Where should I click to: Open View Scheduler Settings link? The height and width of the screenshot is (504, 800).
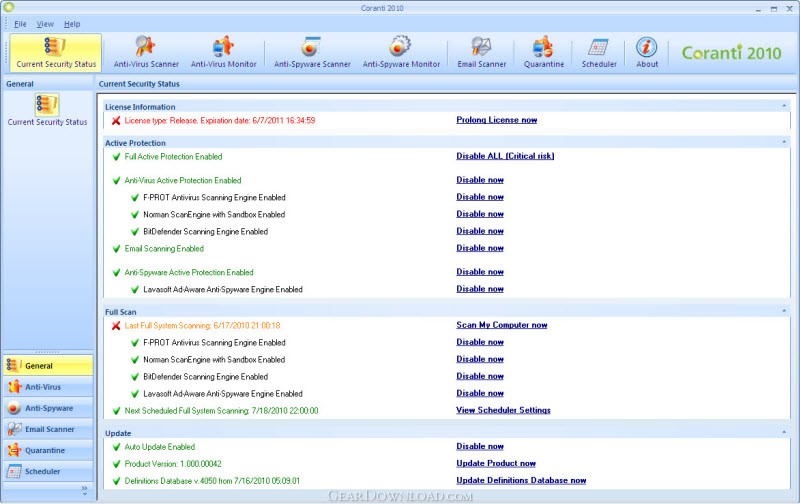pyautogui.click(x=503, y=410)
